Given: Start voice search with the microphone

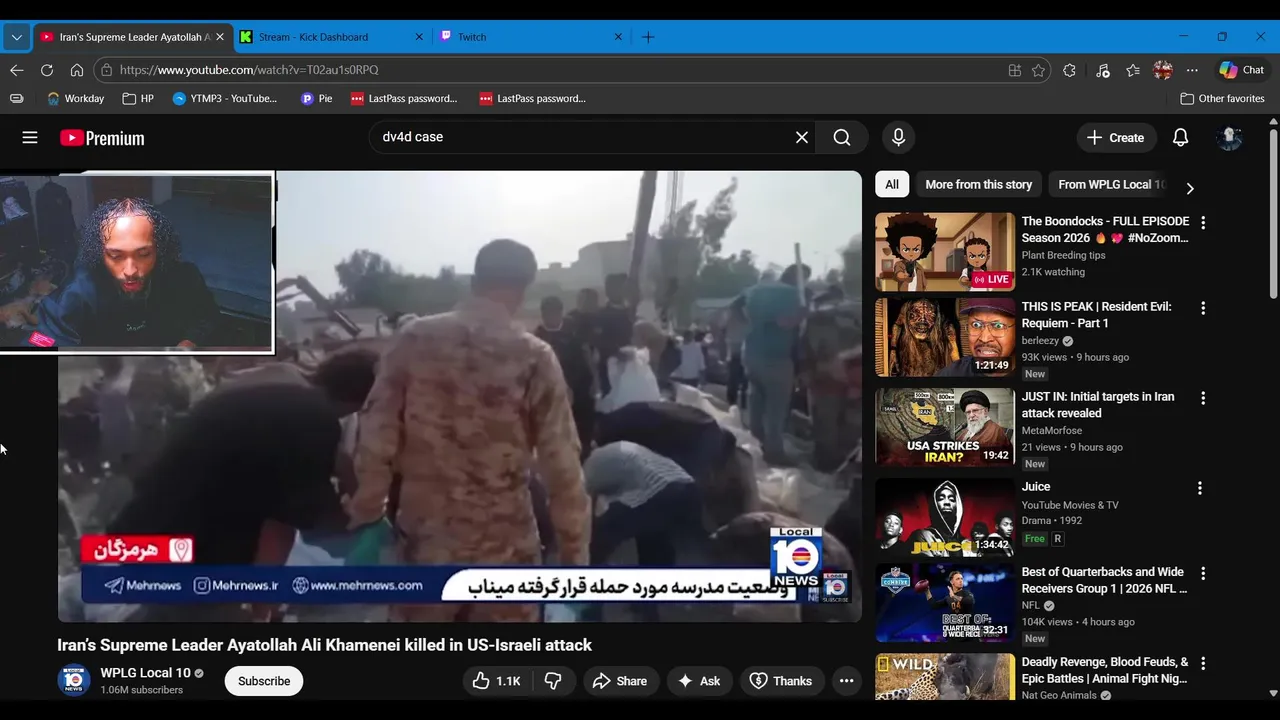Looking at the screenshot, I should pos(898,137).
